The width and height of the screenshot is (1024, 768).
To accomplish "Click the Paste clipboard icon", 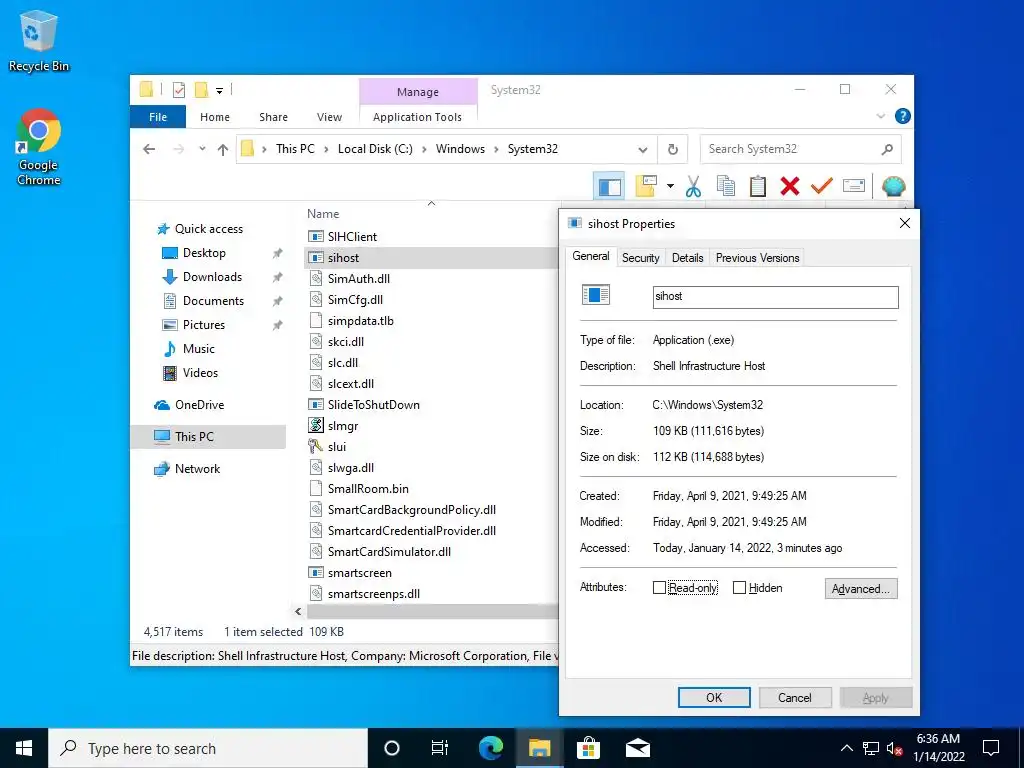I will (x=758, y=187).
